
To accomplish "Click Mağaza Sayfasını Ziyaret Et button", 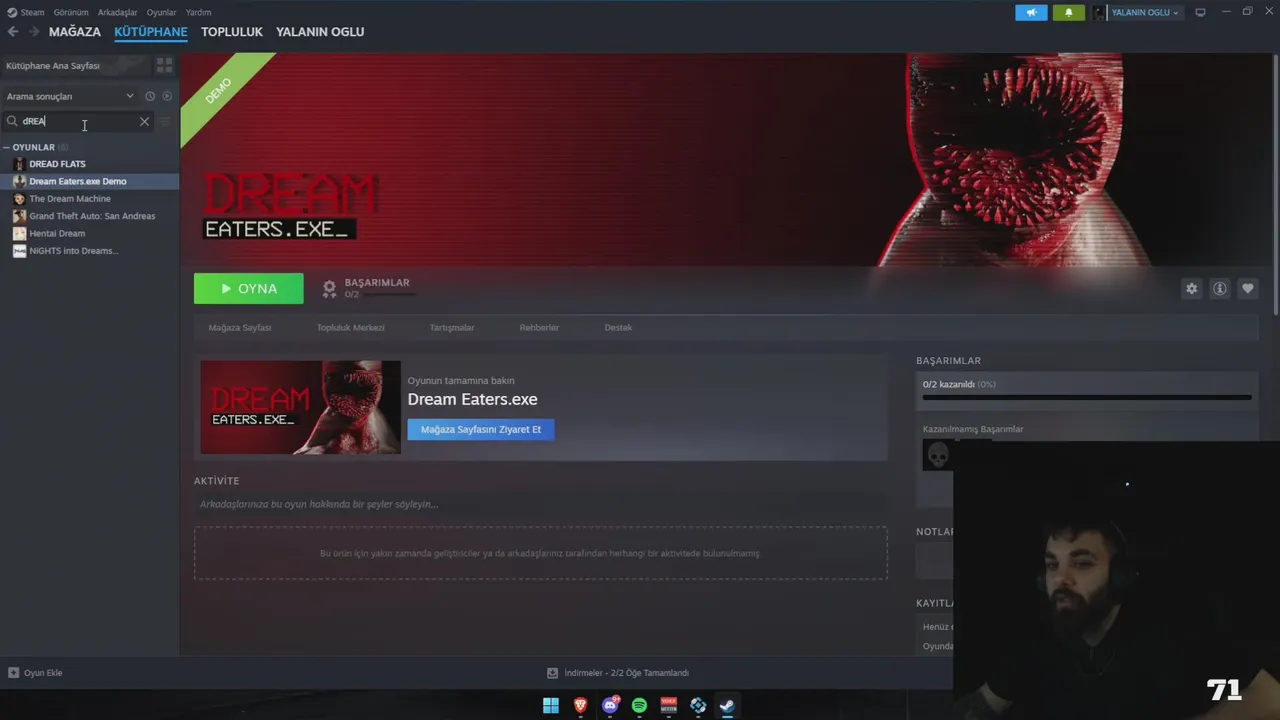I will [481, 429].
